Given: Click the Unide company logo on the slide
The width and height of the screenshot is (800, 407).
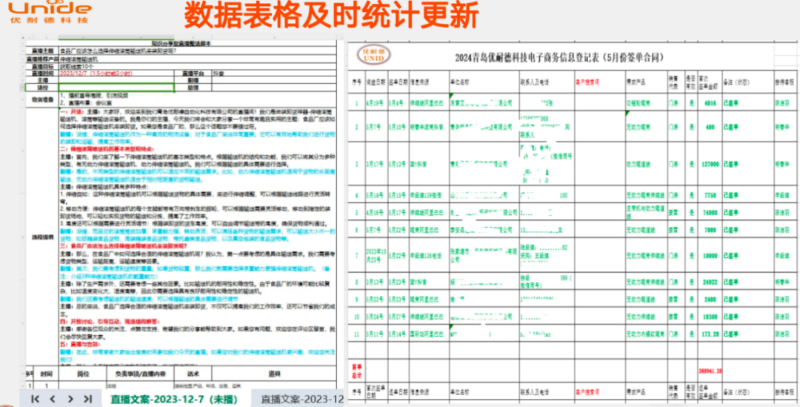Looking at the screenshot, I should (49, 12).
